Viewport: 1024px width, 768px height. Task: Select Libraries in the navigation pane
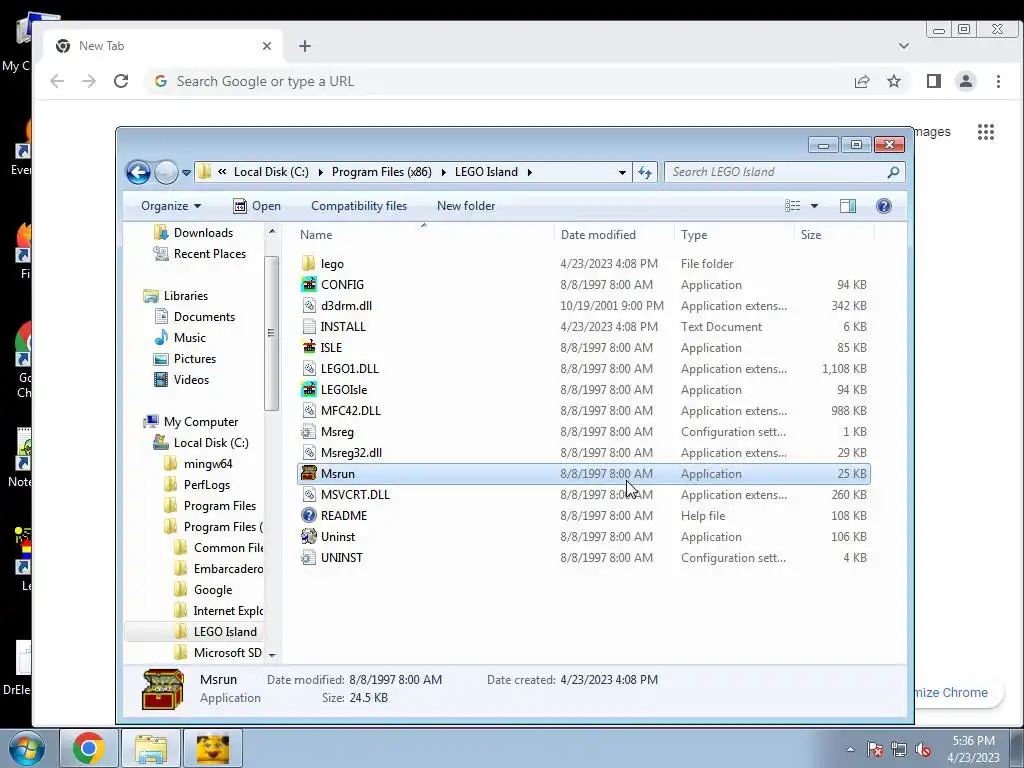(x=185, y=296)
